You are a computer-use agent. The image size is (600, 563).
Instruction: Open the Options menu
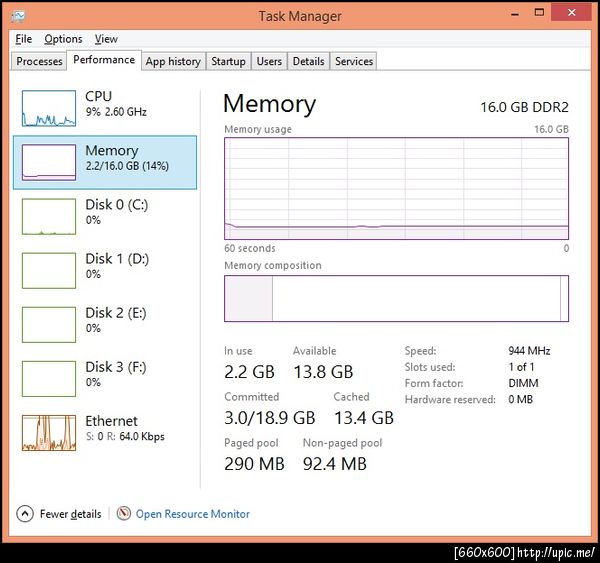63,39
